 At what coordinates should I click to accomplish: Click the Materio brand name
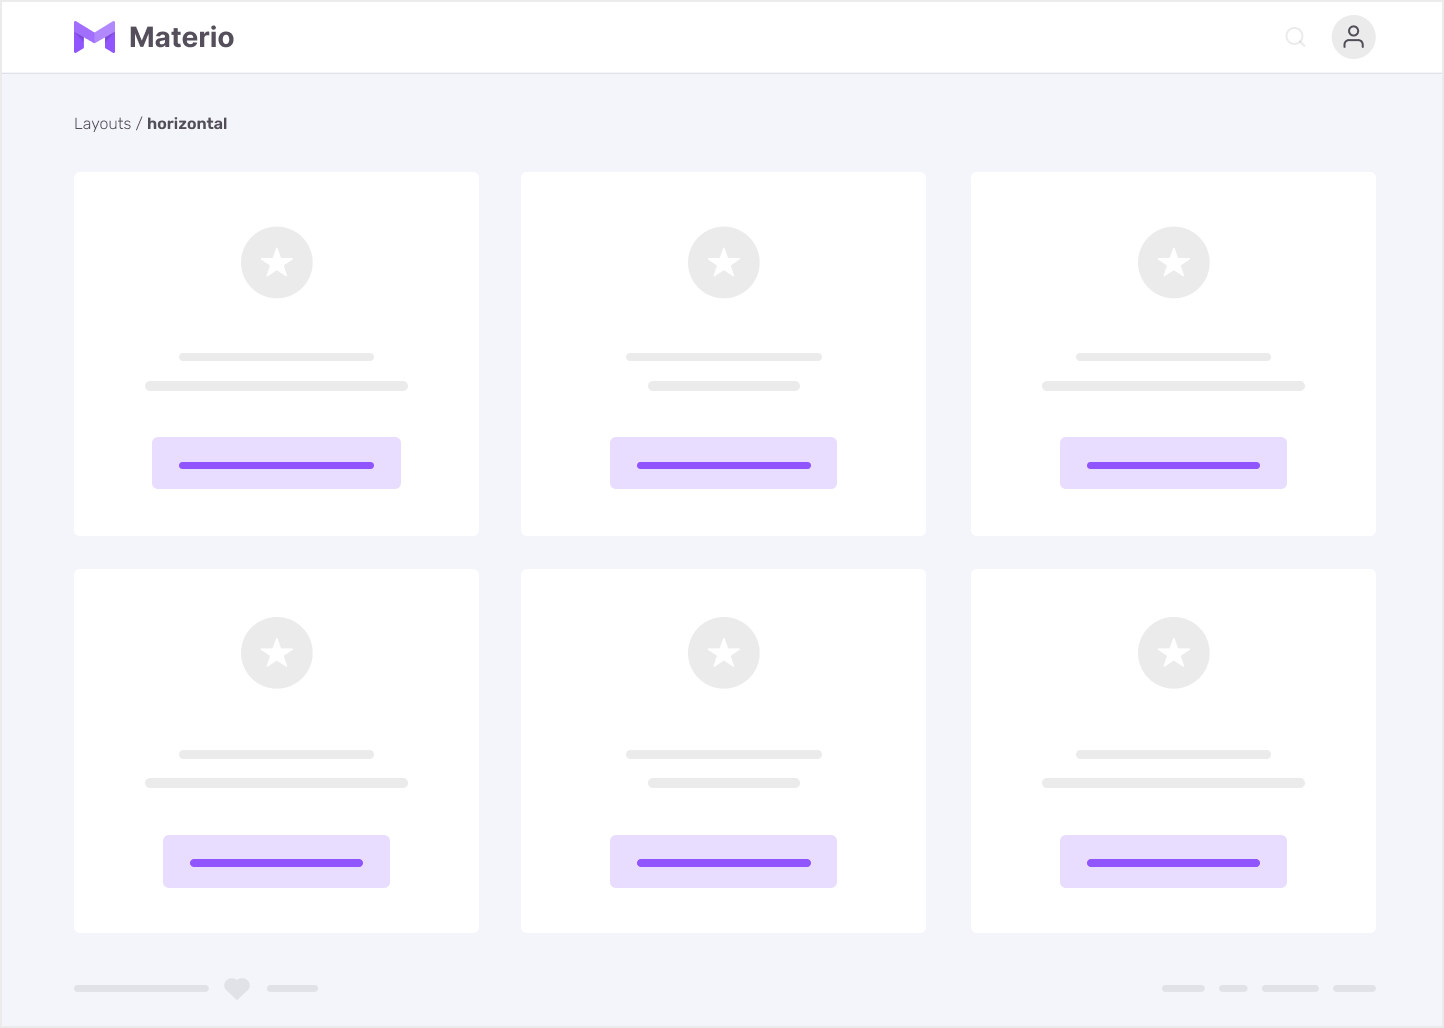point(182,37)
